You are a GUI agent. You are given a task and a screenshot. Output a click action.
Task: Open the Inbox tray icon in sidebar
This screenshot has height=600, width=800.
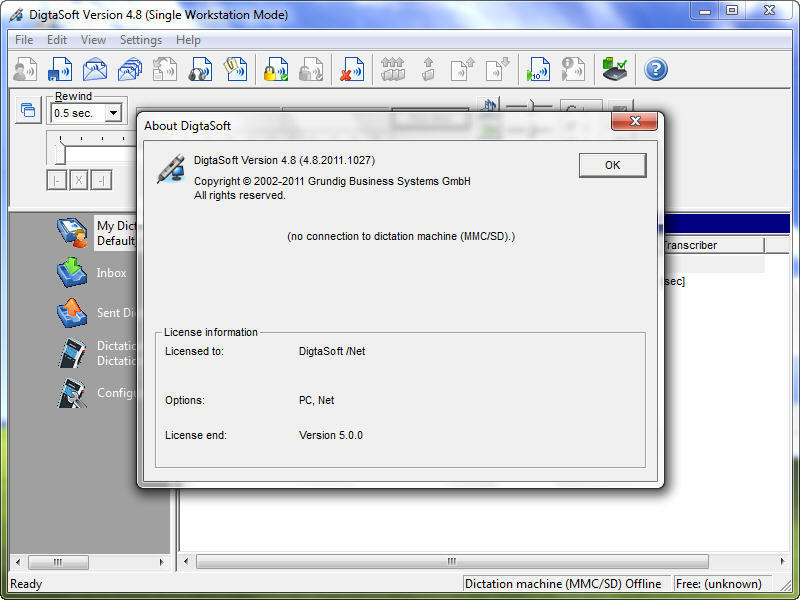(72, 272)
